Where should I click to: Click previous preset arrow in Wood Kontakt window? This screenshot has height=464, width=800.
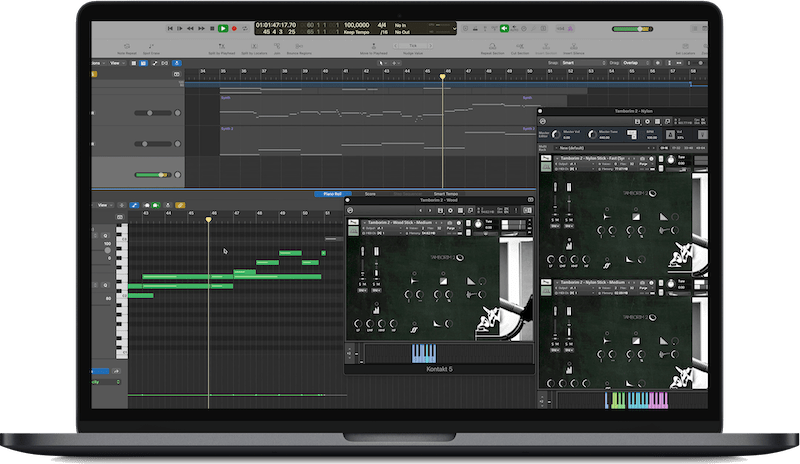[x=420, y=210]
